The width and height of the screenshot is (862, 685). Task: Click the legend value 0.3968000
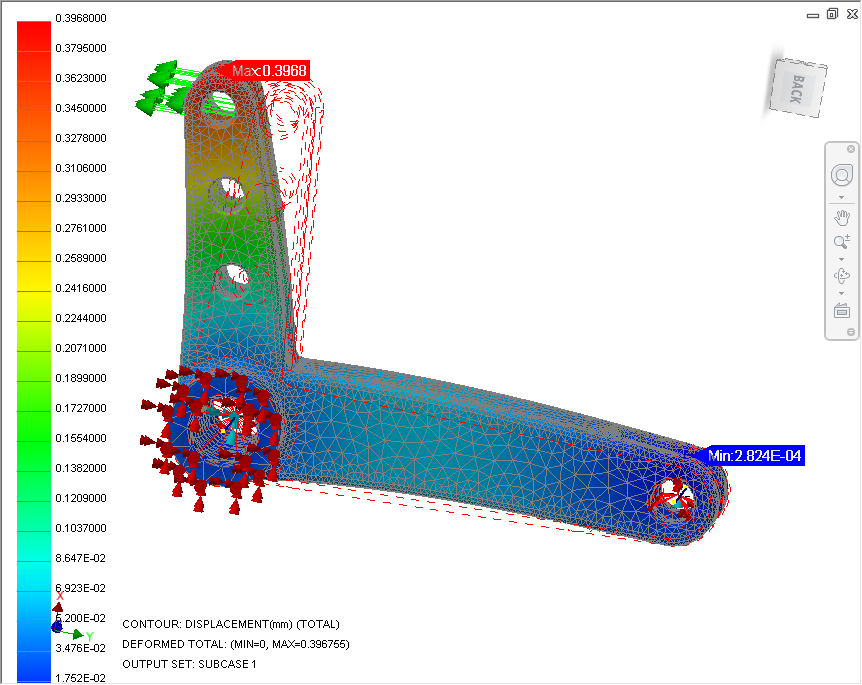(81, 18)
